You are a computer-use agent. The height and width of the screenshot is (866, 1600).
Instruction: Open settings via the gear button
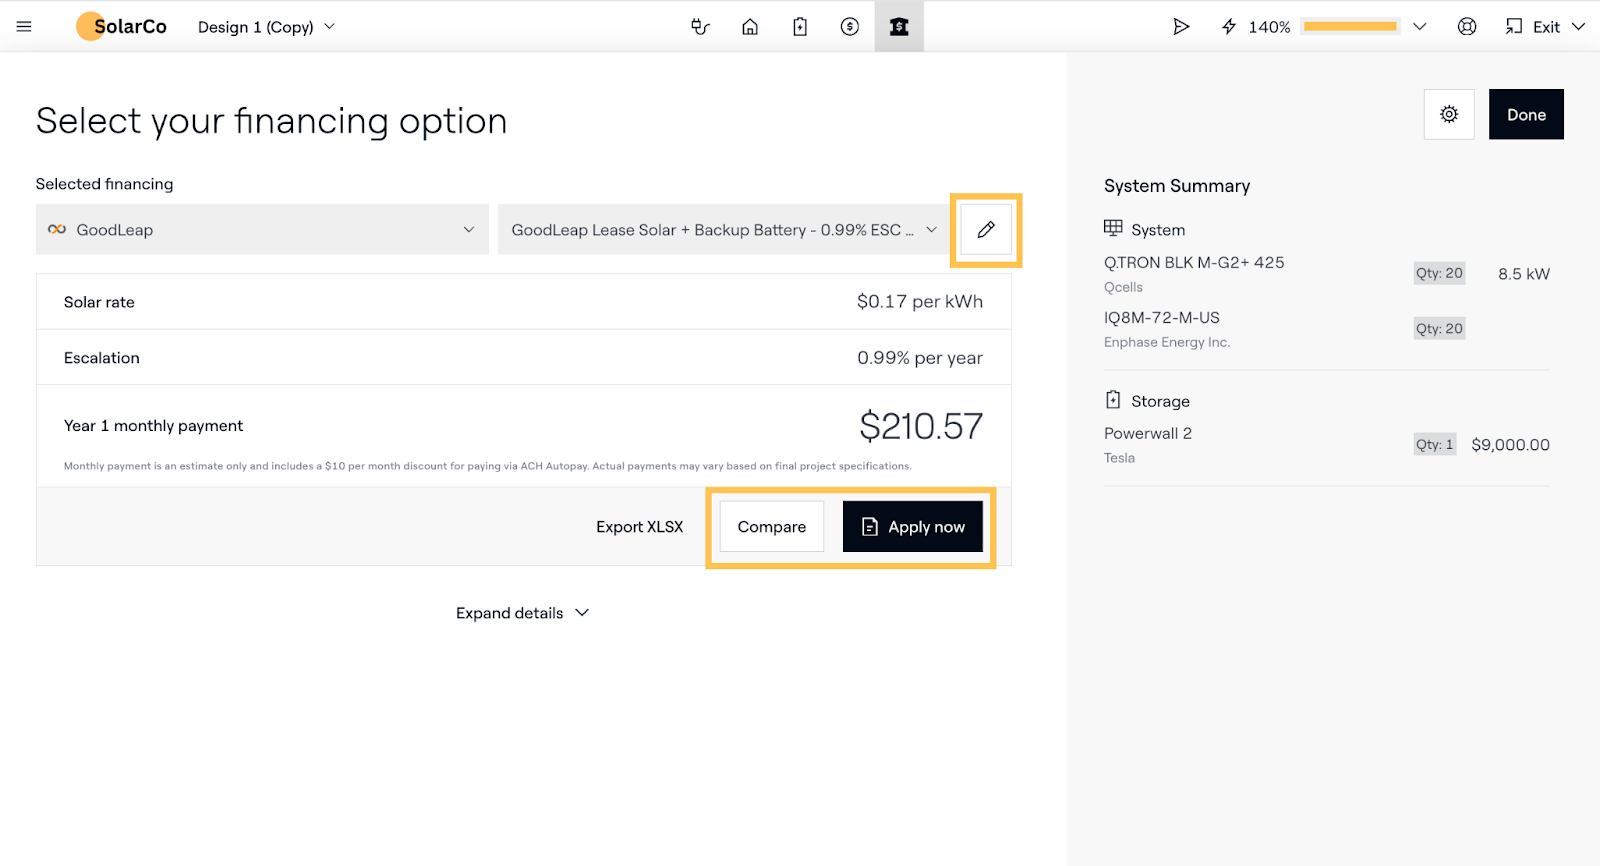1449,115
